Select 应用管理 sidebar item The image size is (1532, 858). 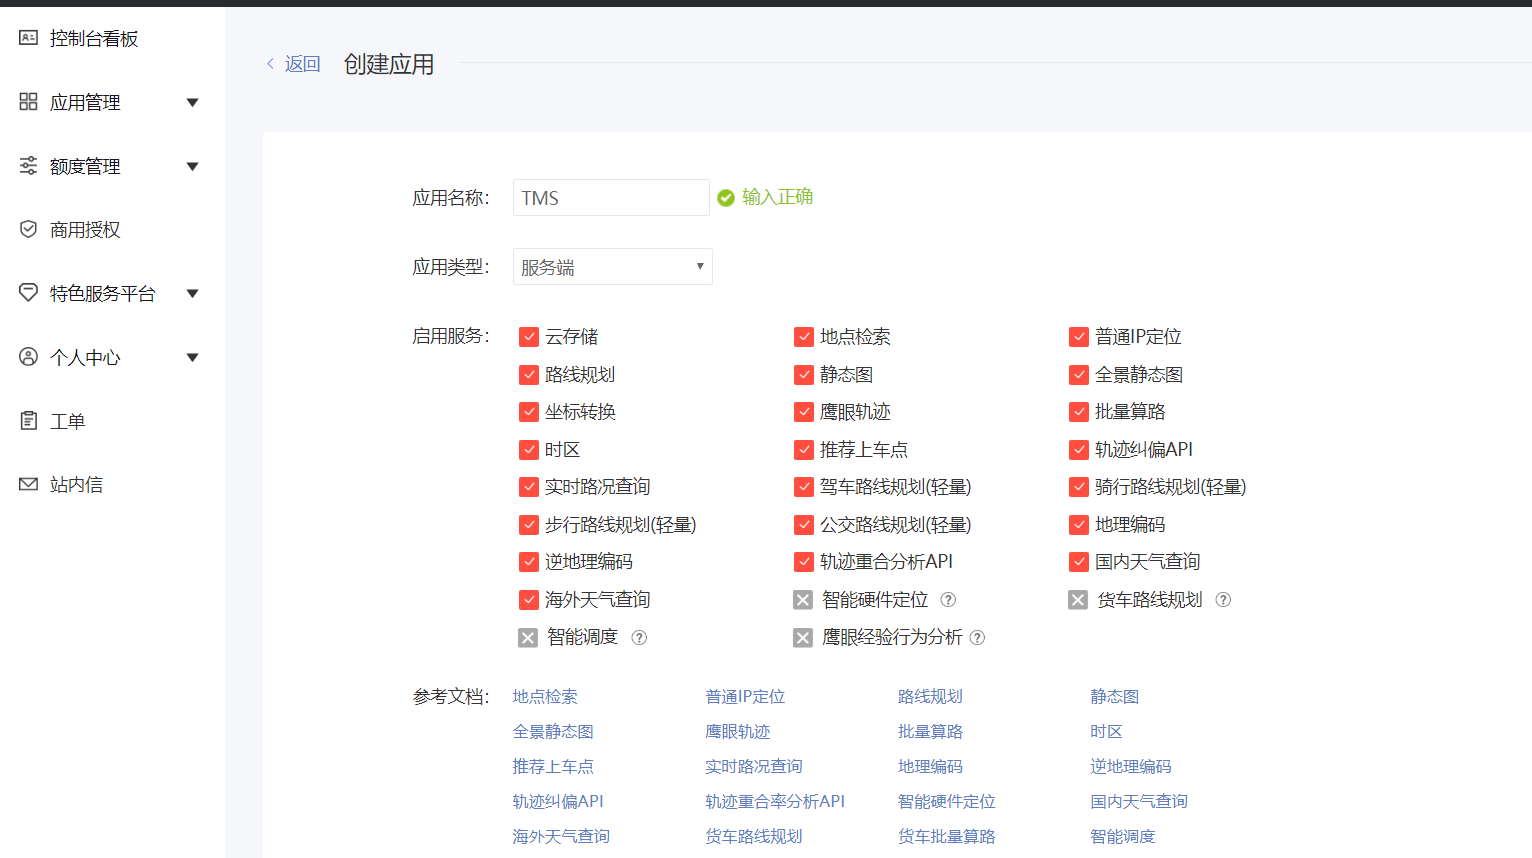click(85, 102)
